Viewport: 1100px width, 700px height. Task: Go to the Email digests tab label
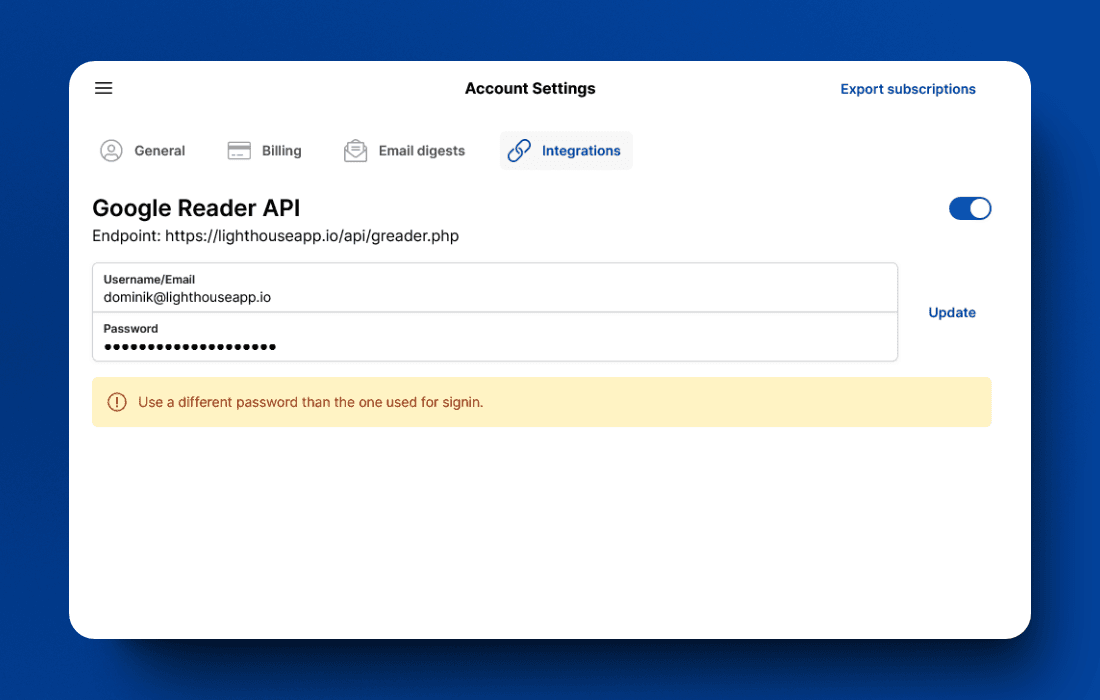421,151
